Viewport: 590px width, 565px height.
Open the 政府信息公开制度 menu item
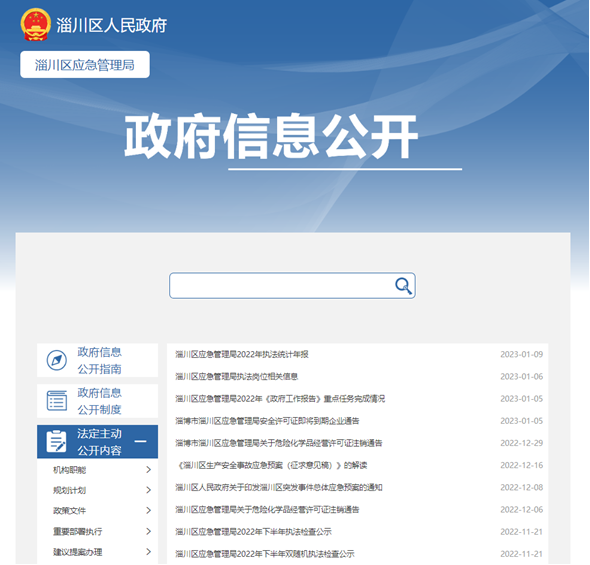point(97,401)
